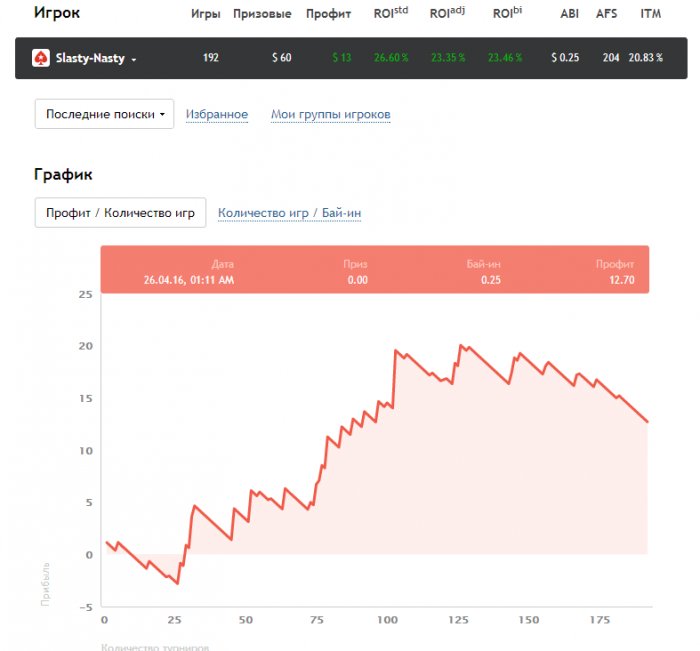Click the ITM column header
The height and width of the screenshot is (651, 700).
pos(651,15)
